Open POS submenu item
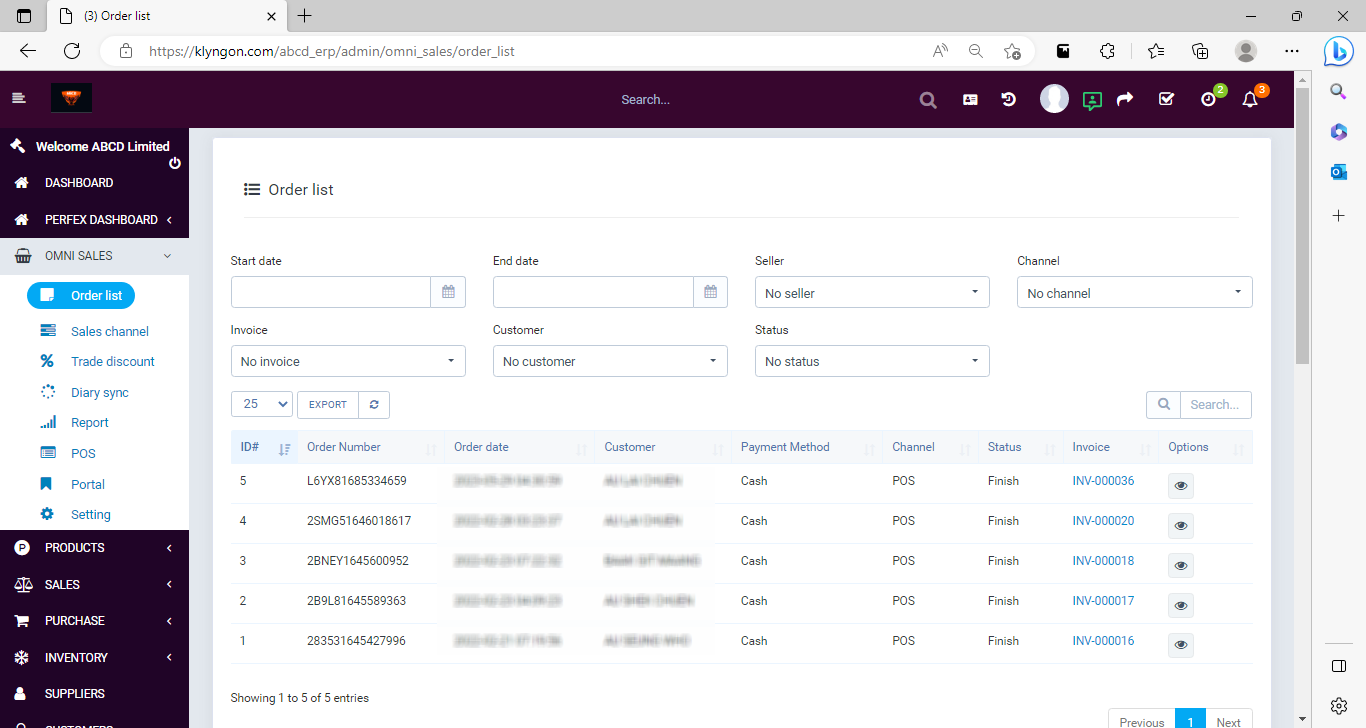 83,453
